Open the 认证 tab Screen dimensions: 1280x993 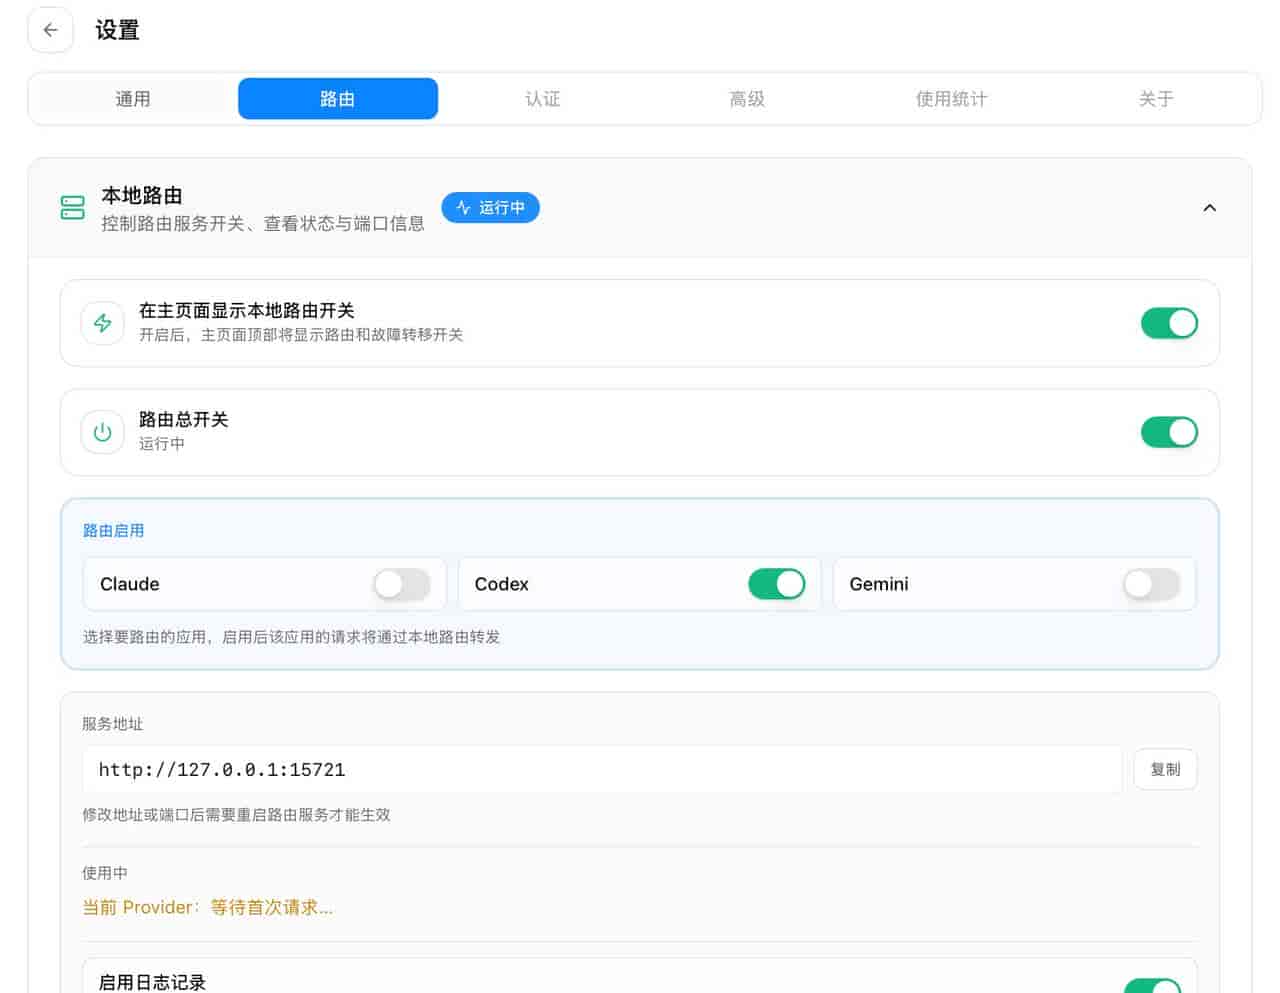point(543,99)
